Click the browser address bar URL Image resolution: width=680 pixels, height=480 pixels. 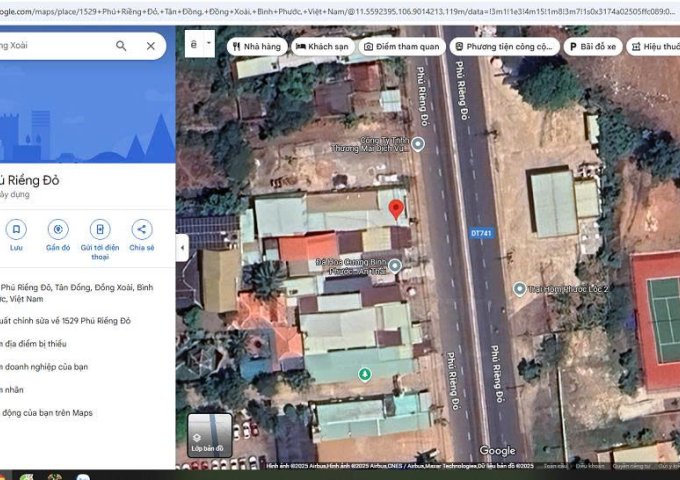pos(340,9)
